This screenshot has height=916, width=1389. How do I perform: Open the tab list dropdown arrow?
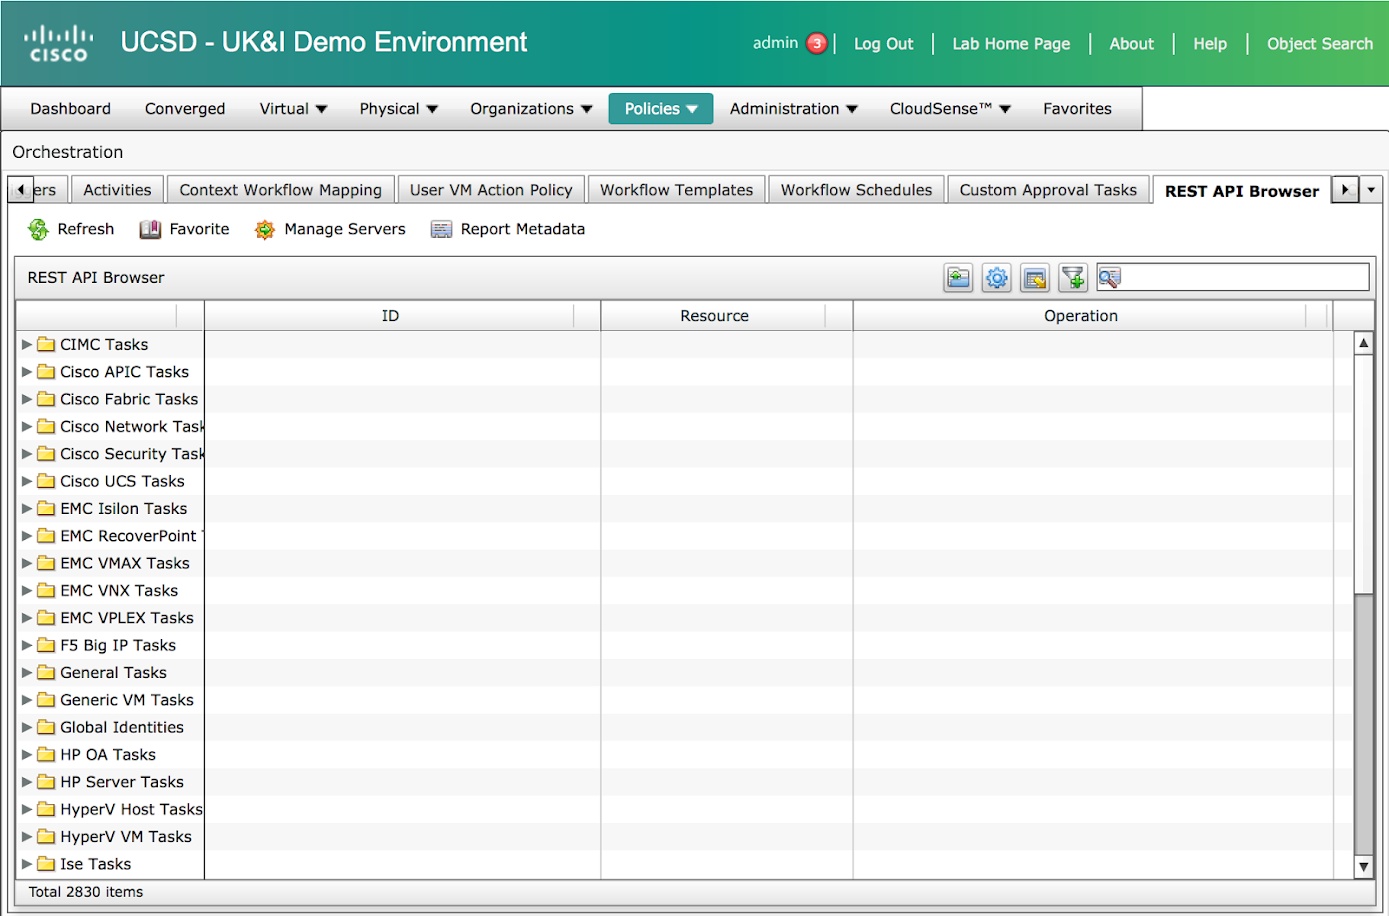point(1371,190)
